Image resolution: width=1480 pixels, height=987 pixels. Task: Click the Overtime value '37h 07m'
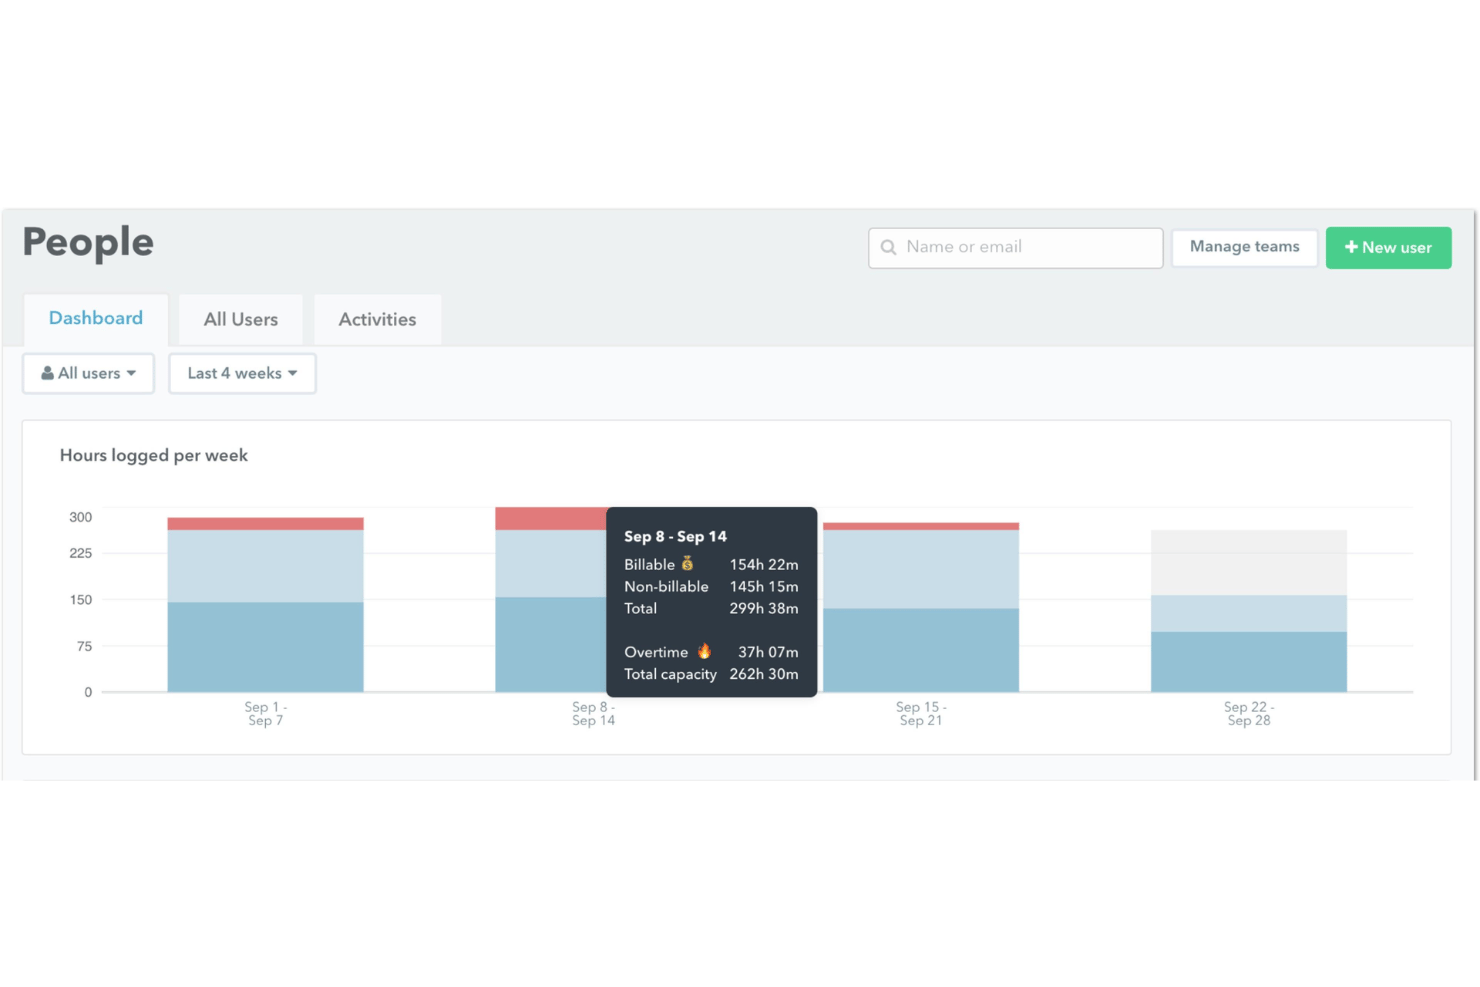click(x=768, y=652)
